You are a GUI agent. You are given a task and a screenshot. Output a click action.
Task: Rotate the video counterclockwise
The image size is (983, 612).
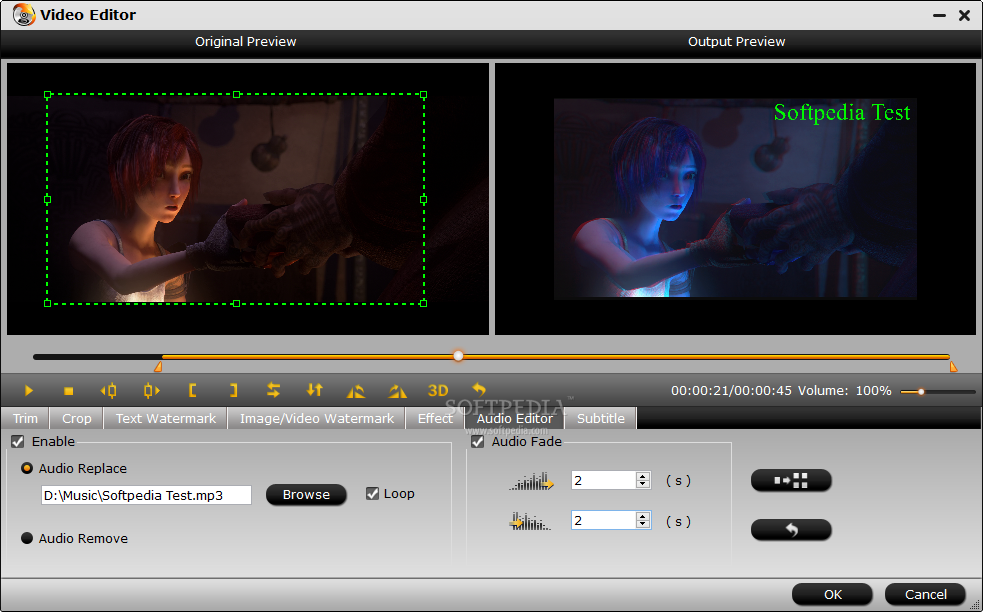click(x=356, y=391)
